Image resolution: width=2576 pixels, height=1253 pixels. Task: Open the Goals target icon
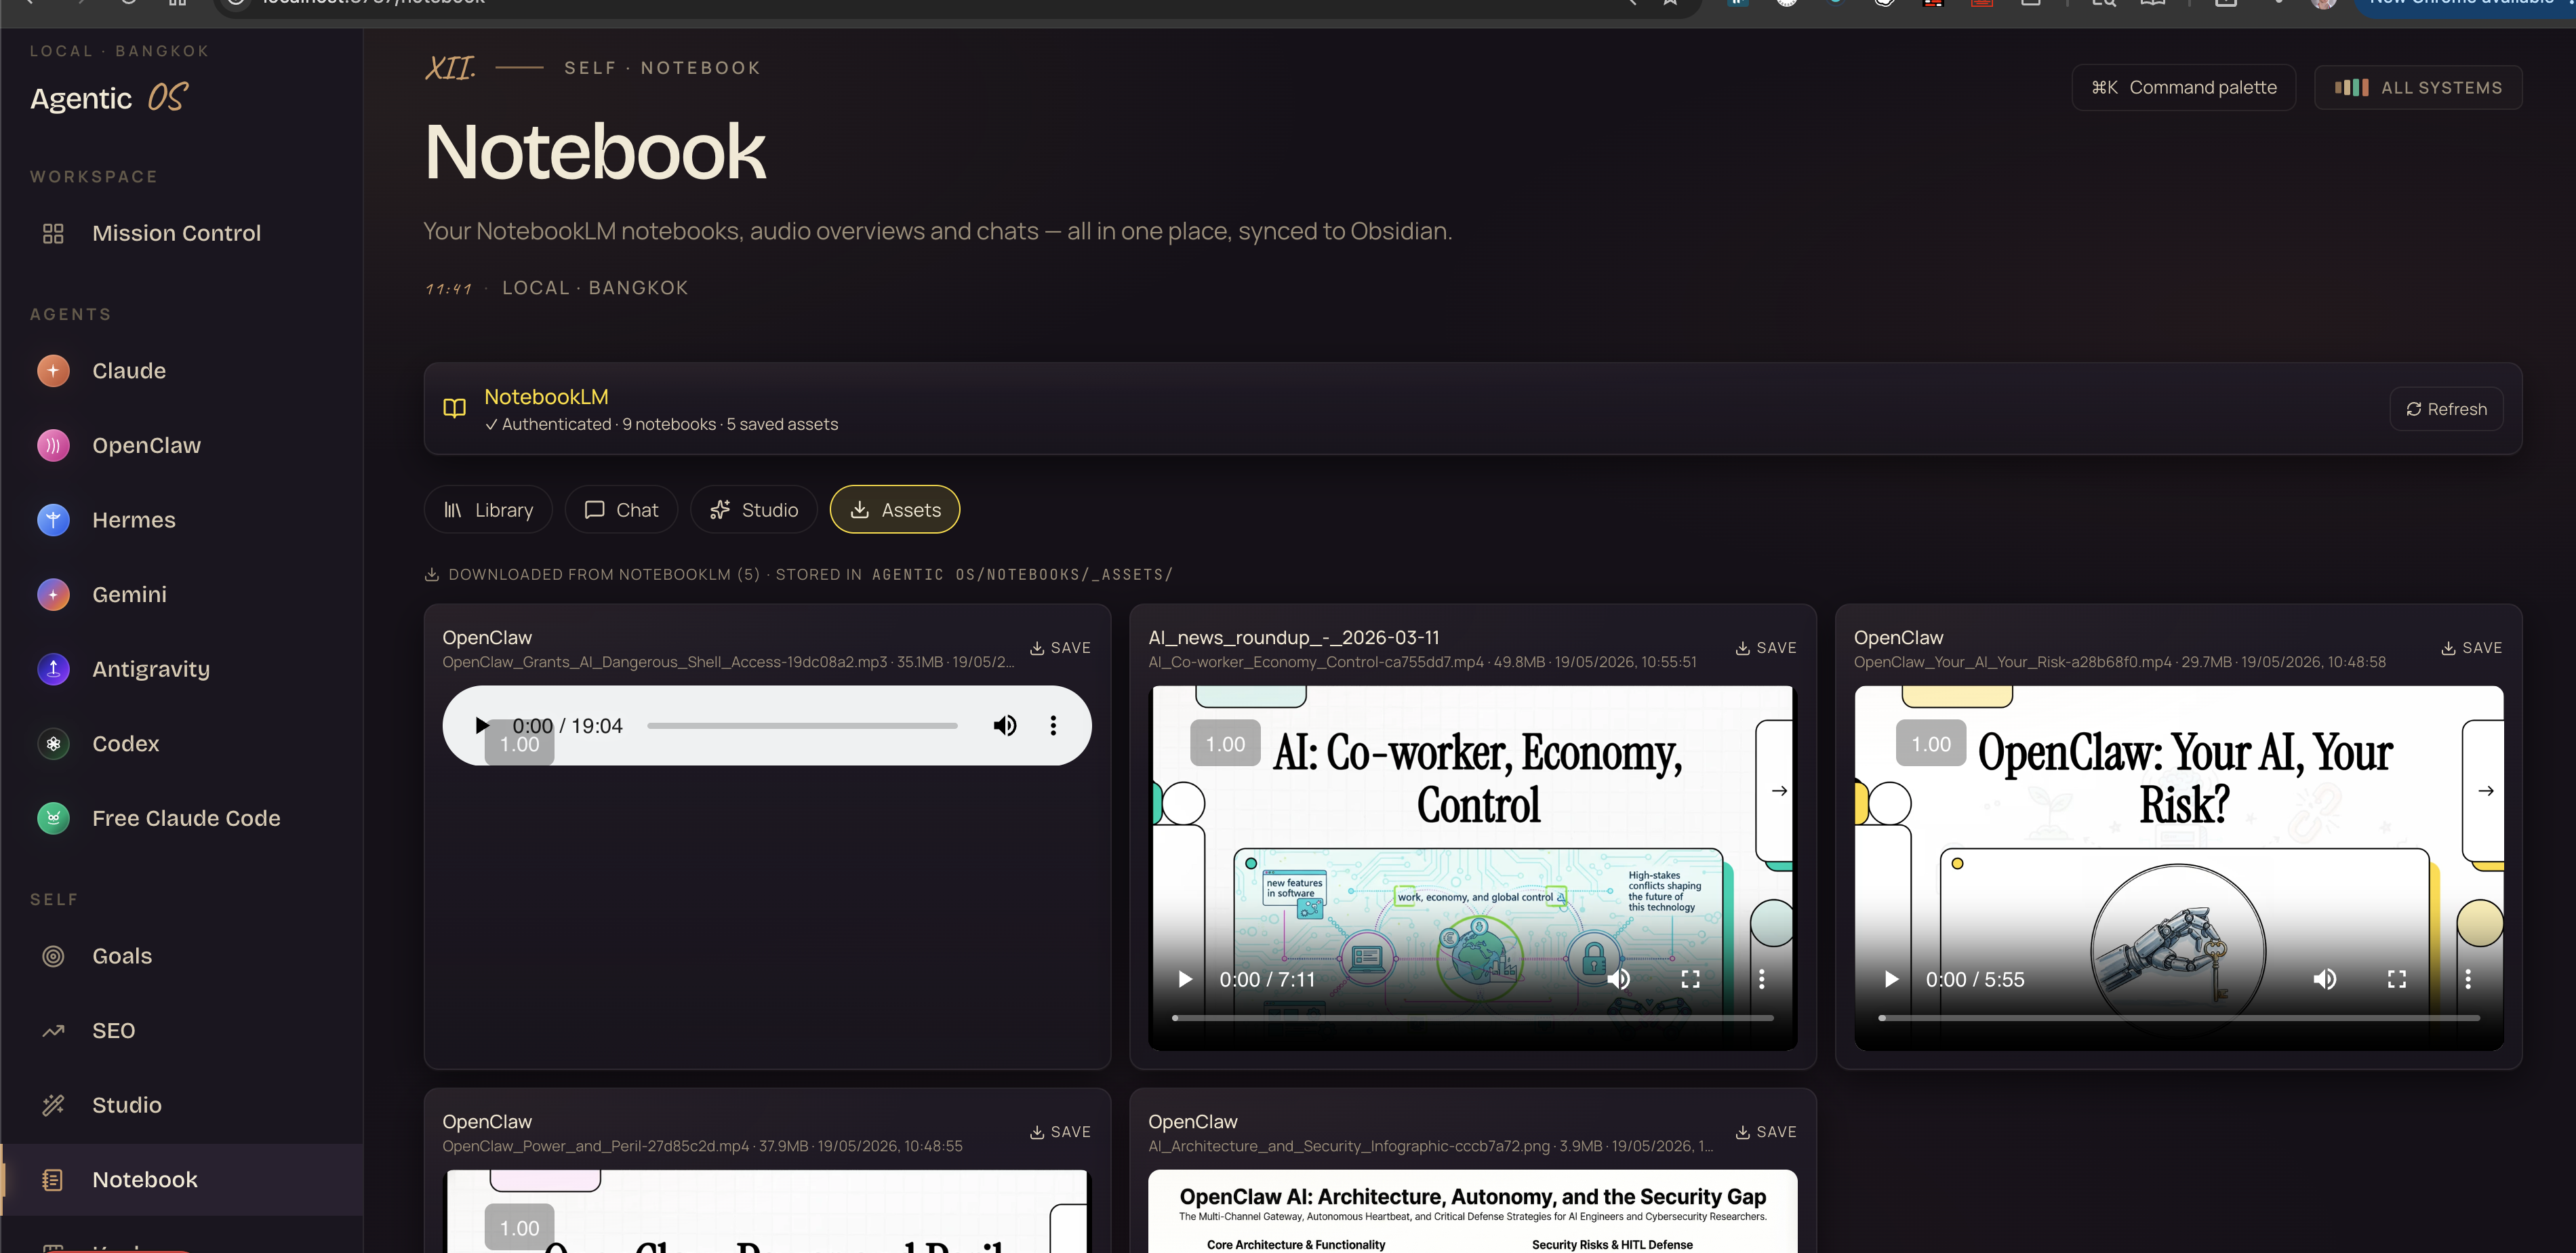coord(53,956)
